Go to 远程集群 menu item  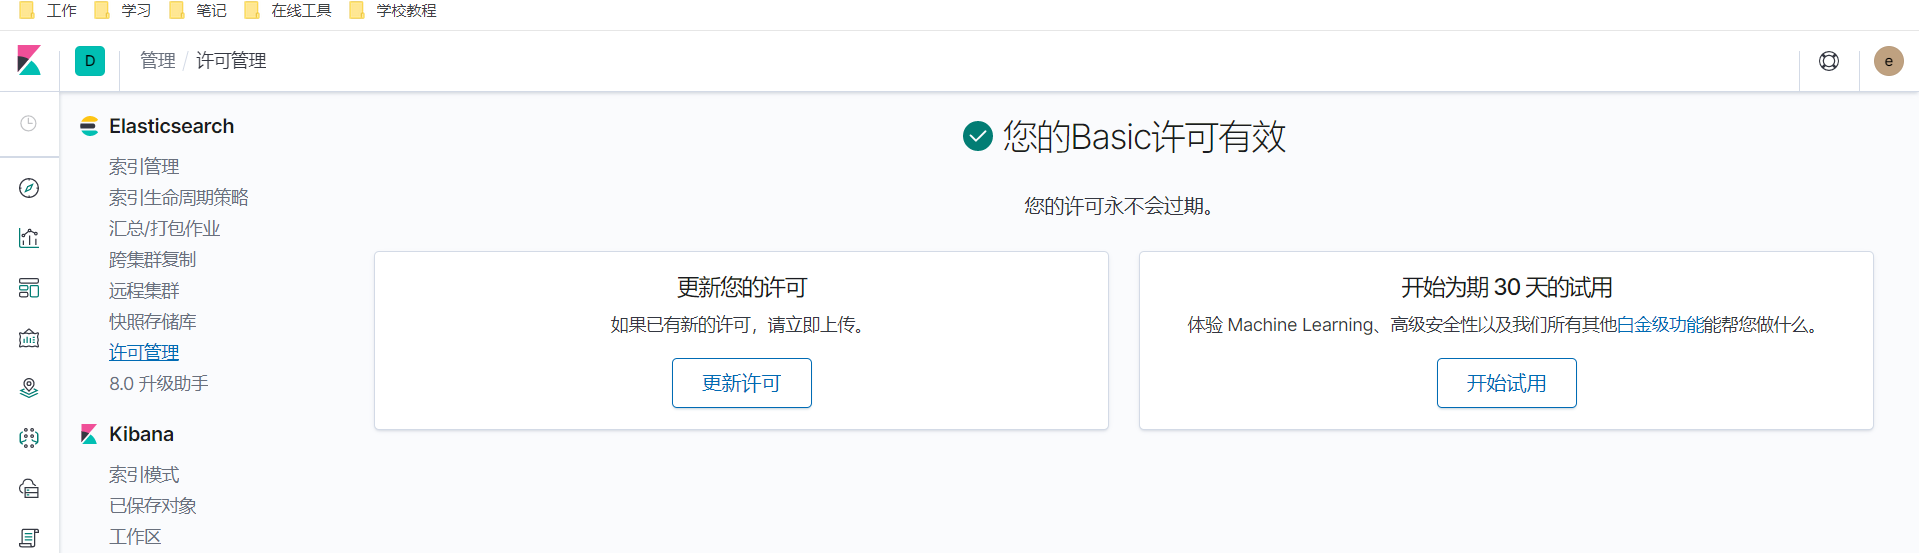[x=144, y=290]
